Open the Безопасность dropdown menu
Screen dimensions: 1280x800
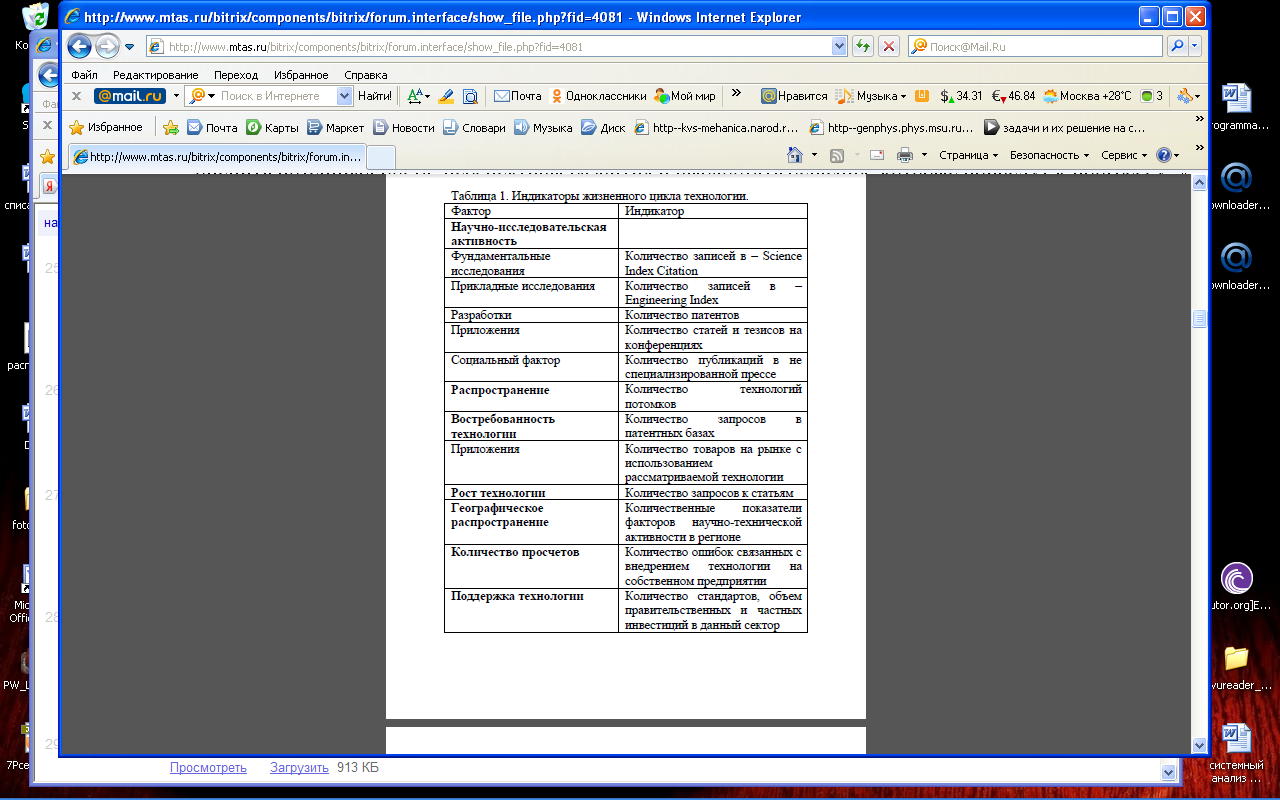click(x=1049, y=155)
